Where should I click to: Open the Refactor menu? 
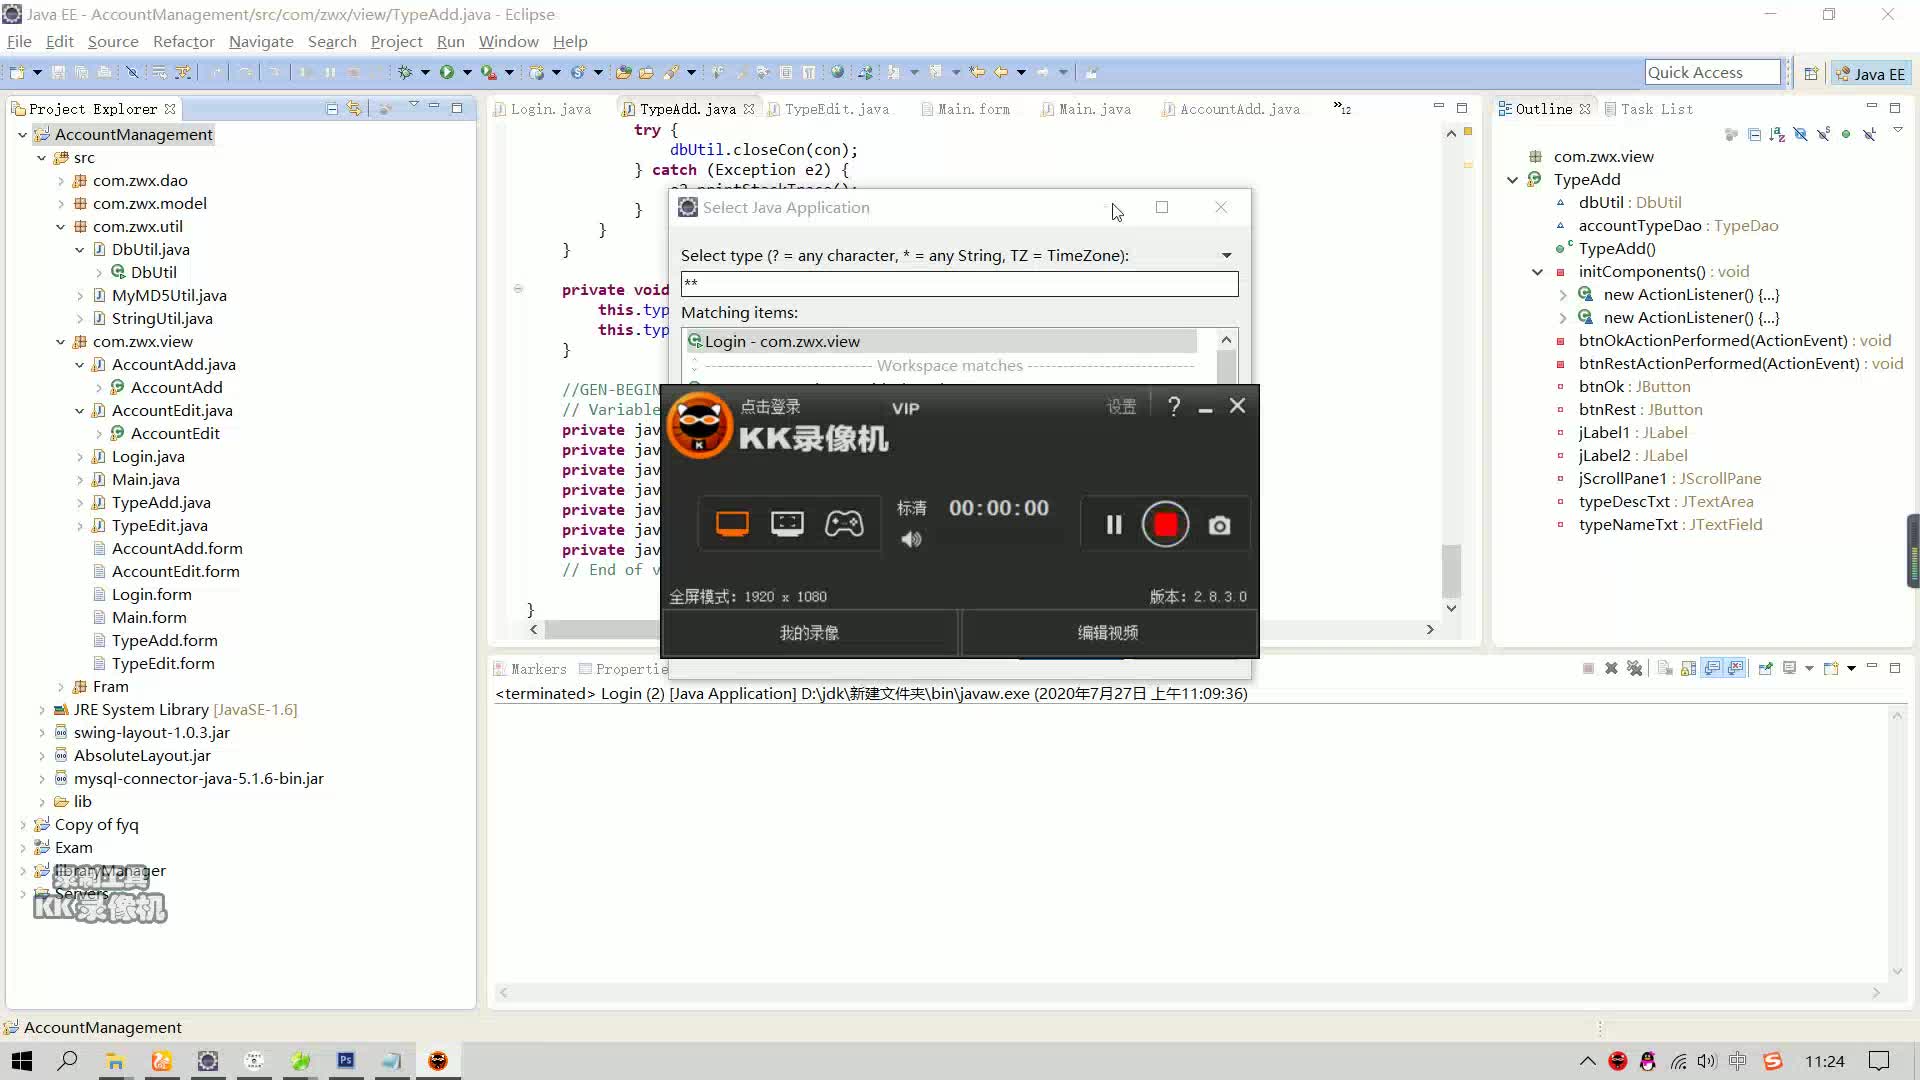(x=183, y=41)
